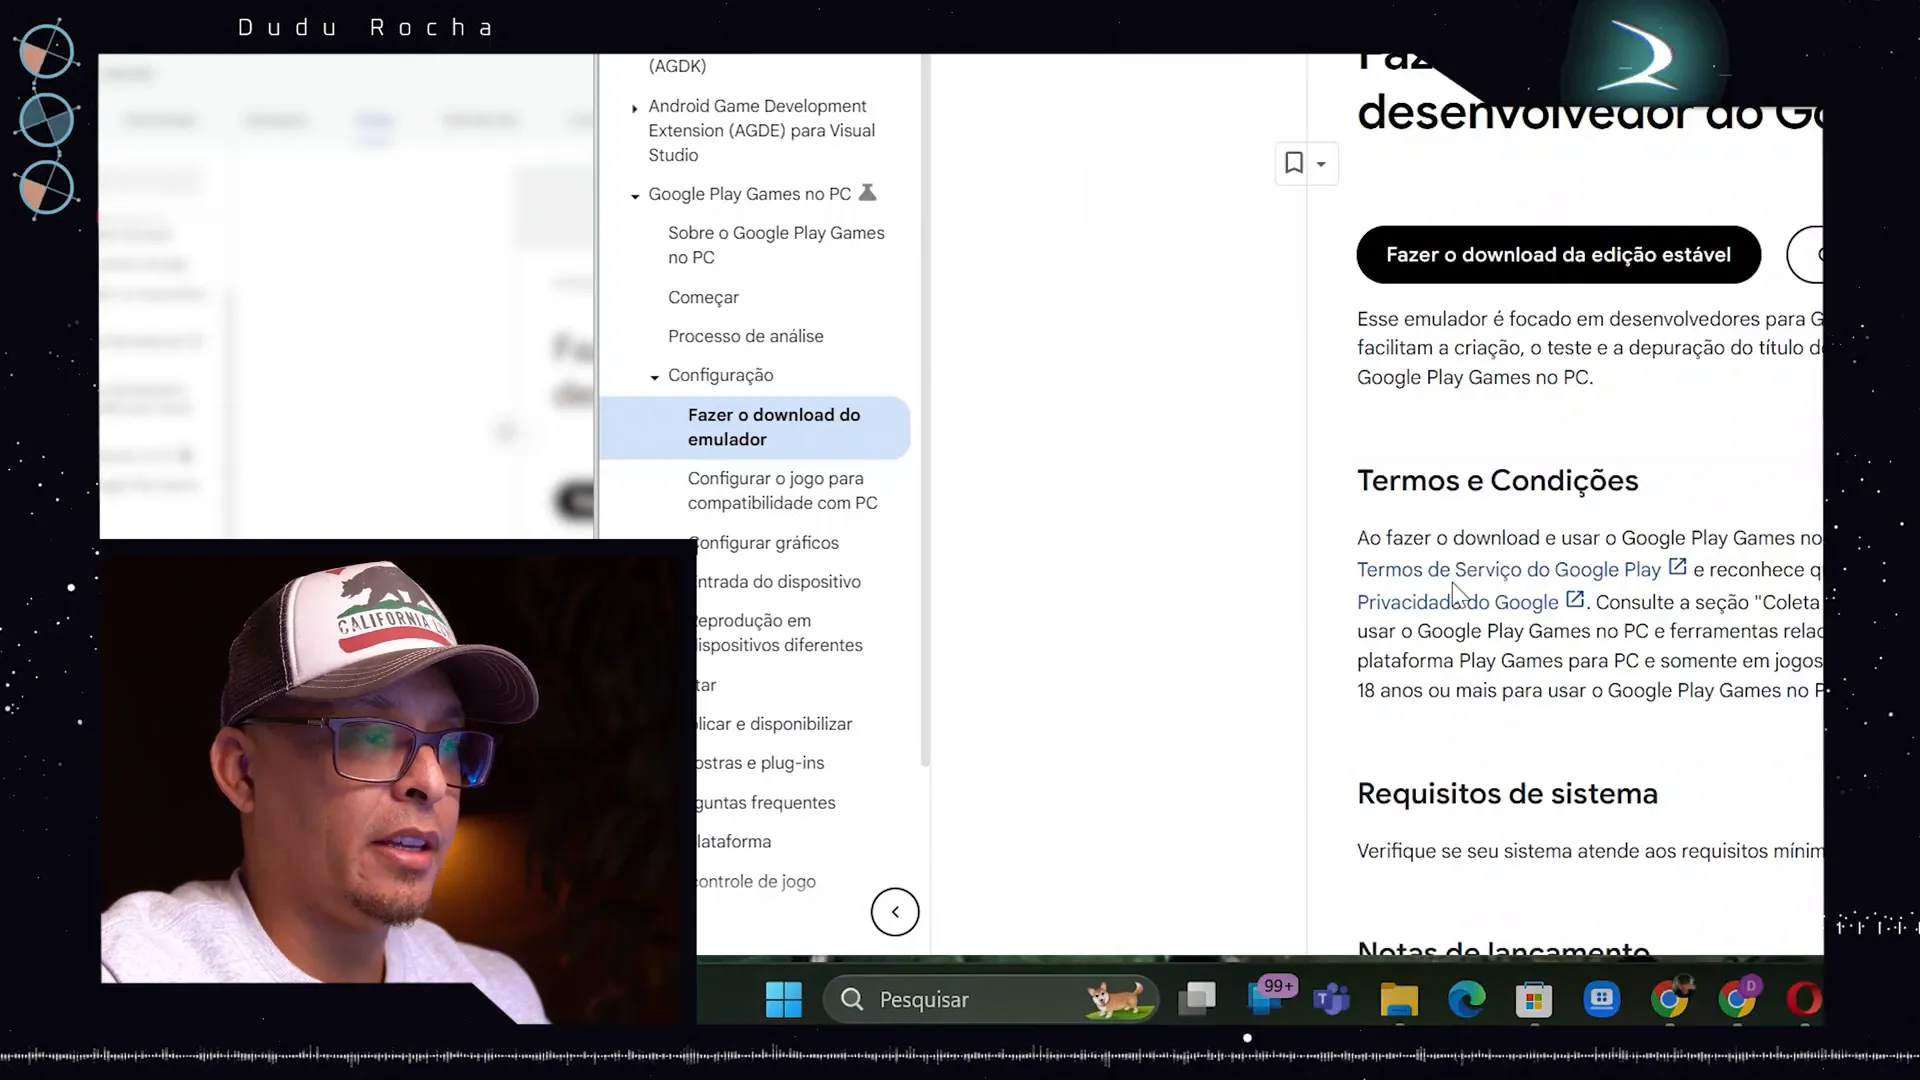Viewport: 1920px width, 1080px height.
Task: Open the Entrada do dispositivo item
Action: pos(778,582)
